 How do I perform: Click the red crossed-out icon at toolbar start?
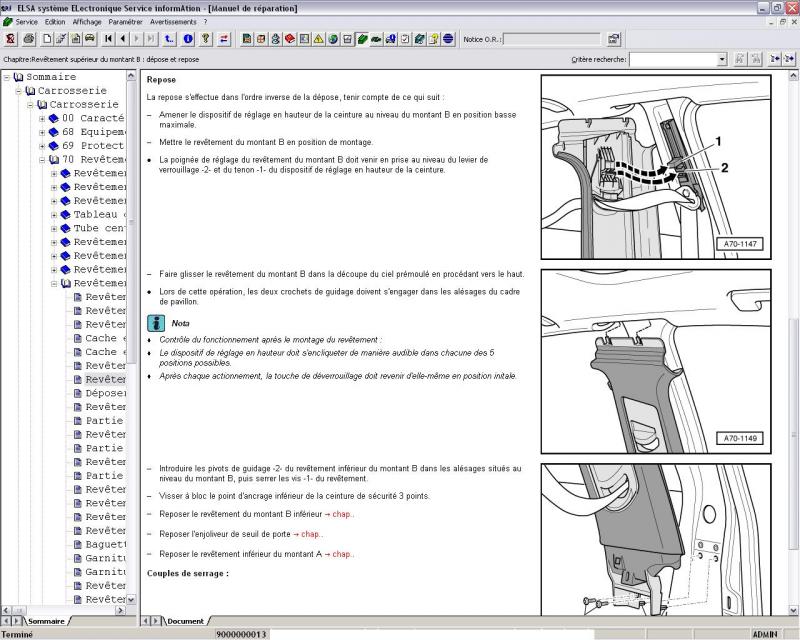point(10,39)
